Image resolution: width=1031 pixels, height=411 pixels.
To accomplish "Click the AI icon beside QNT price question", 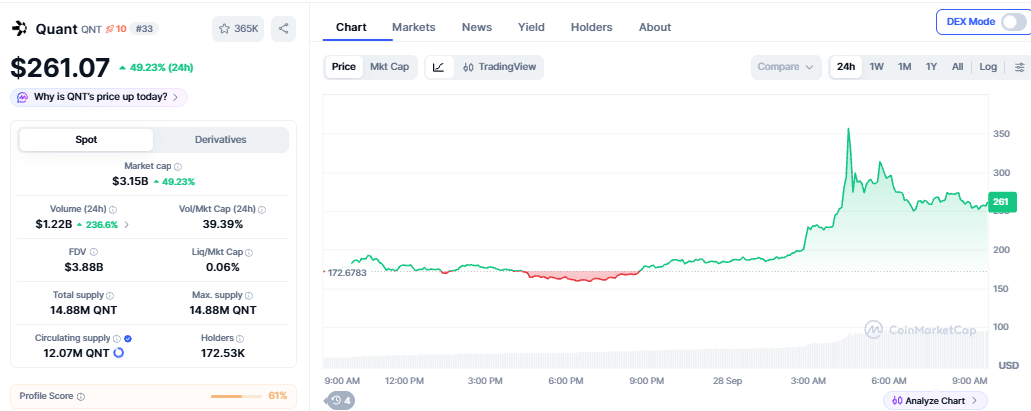I will [22, 97].
